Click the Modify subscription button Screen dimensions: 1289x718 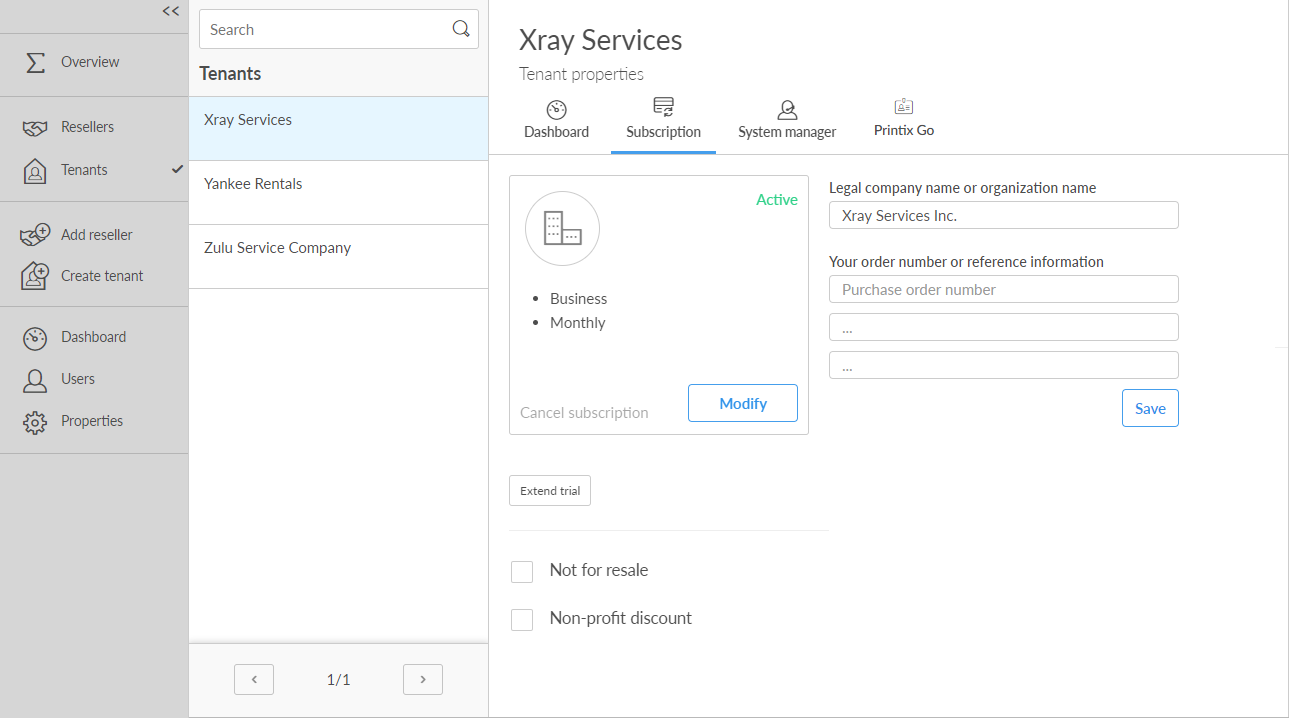pos(743,403)
